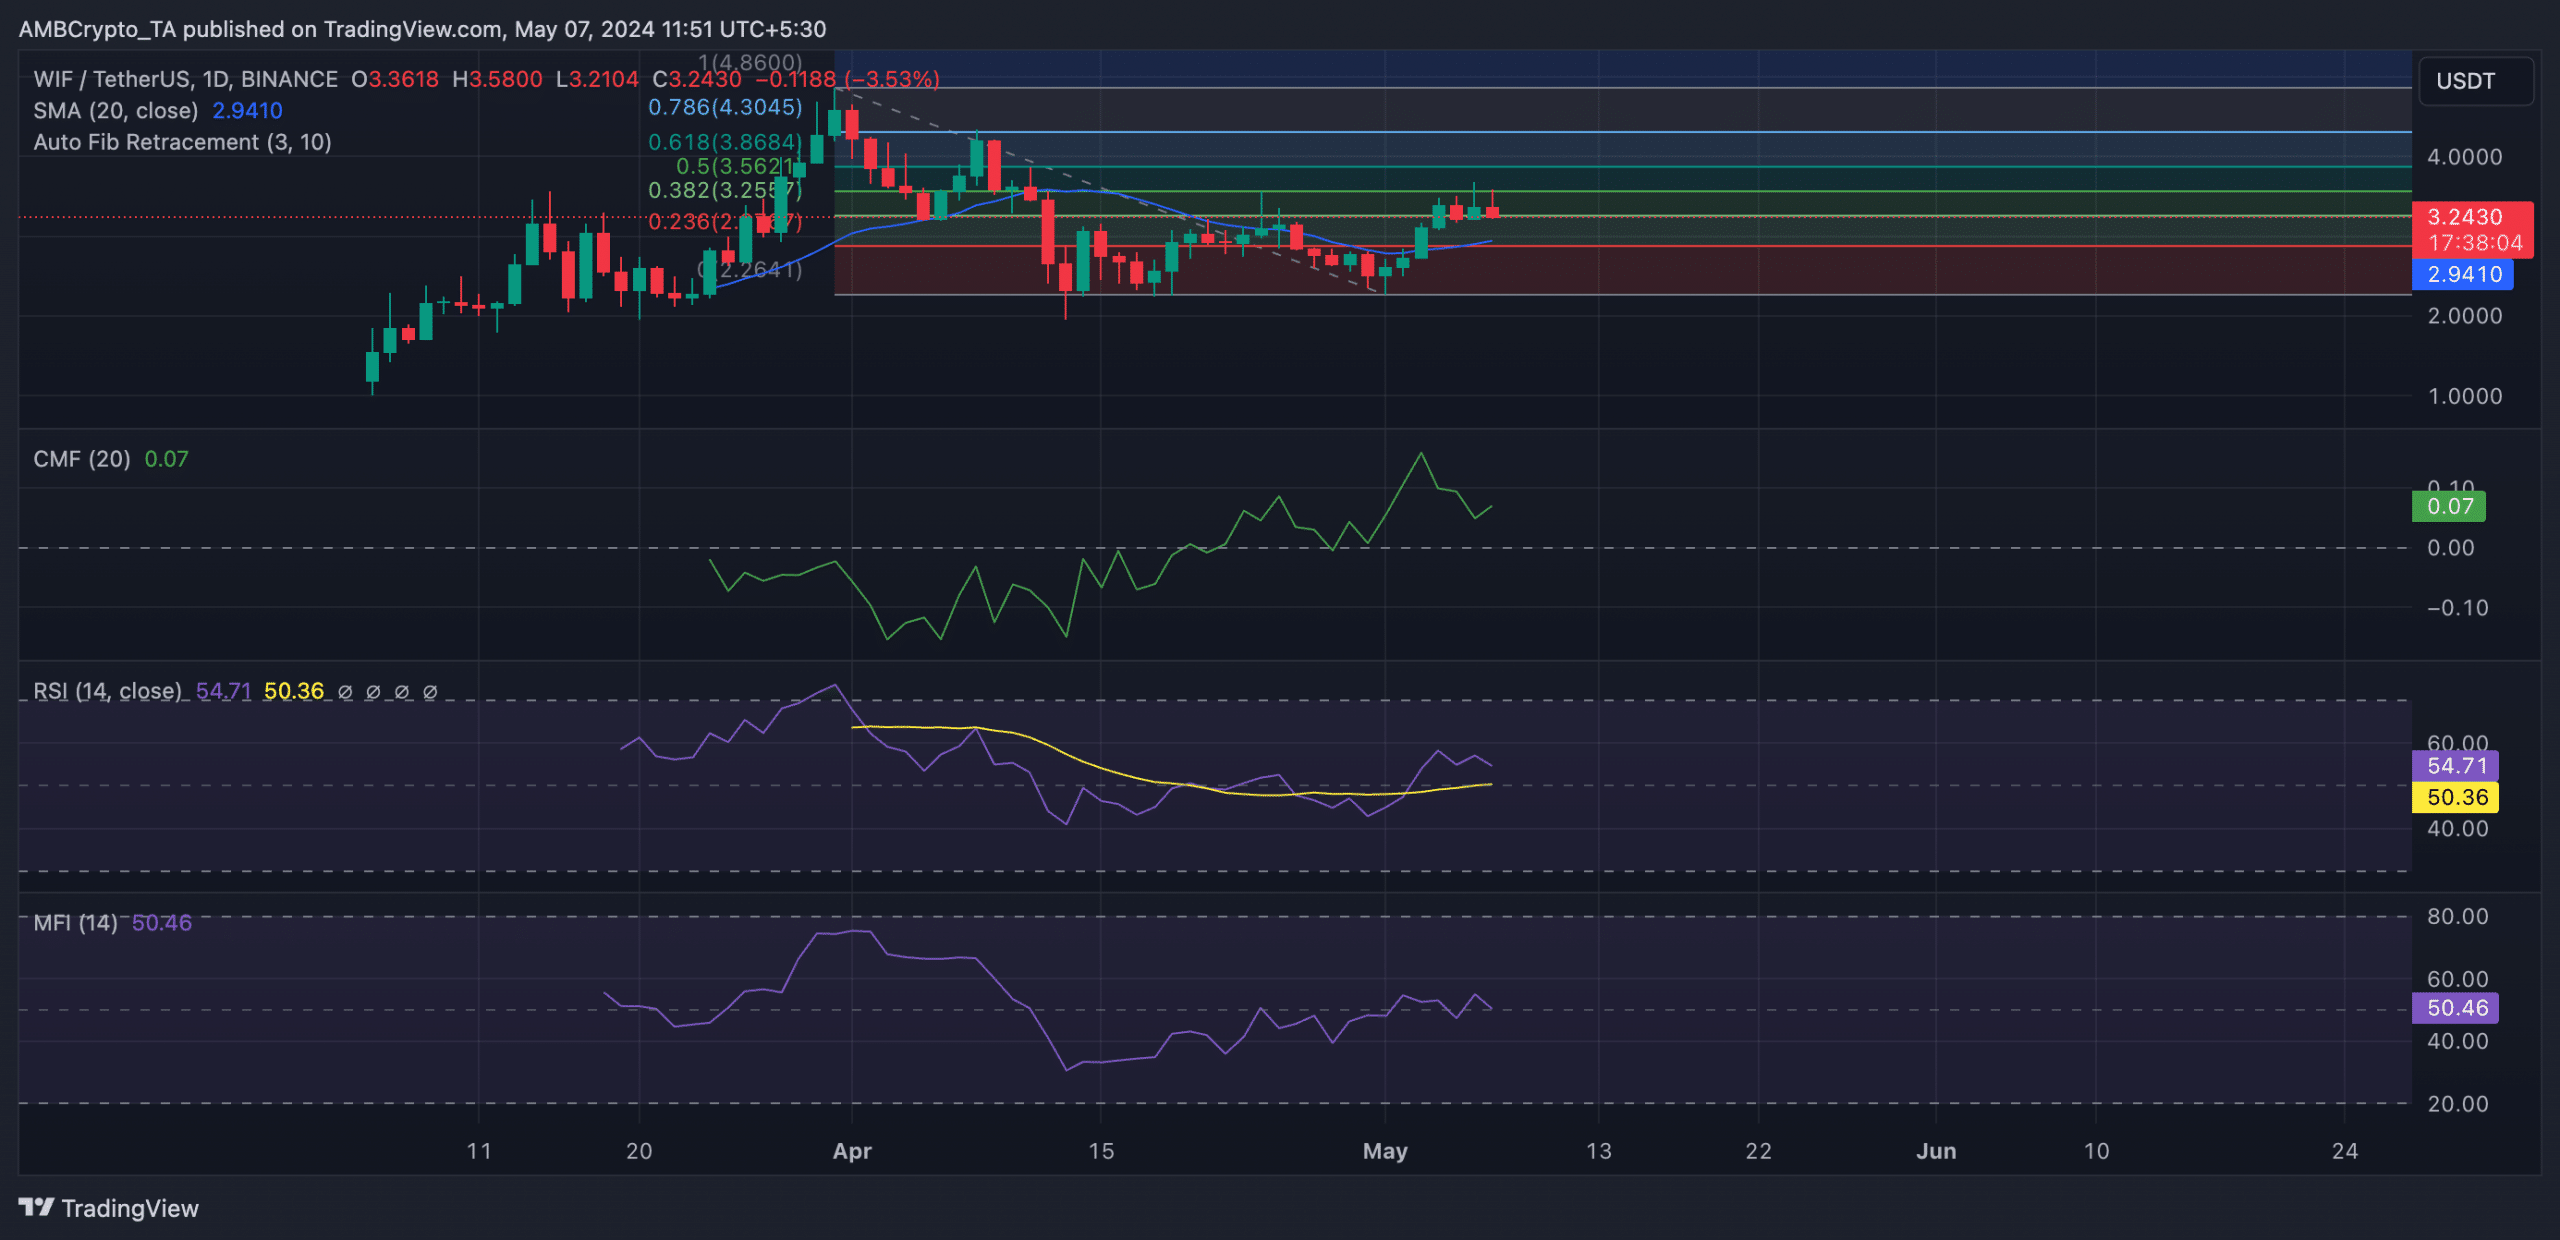Image resolution: width=2560 pixels, height=1240 pixels.
Task: Click the yellow 50.36 RSI average tag
Action: (2455, 797)
